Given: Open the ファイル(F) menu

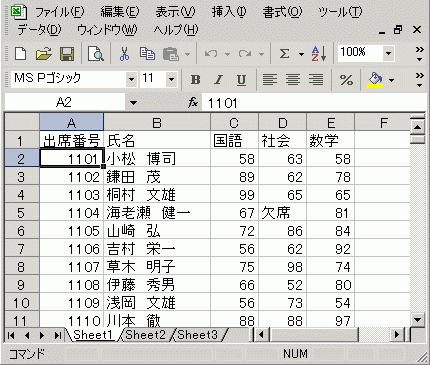Looking at the screenshot, I should (x=59, y=12).
